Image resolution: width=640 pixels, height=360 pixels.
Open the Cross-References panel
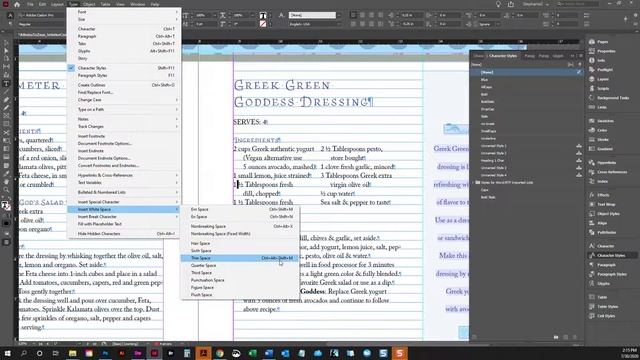607,172
